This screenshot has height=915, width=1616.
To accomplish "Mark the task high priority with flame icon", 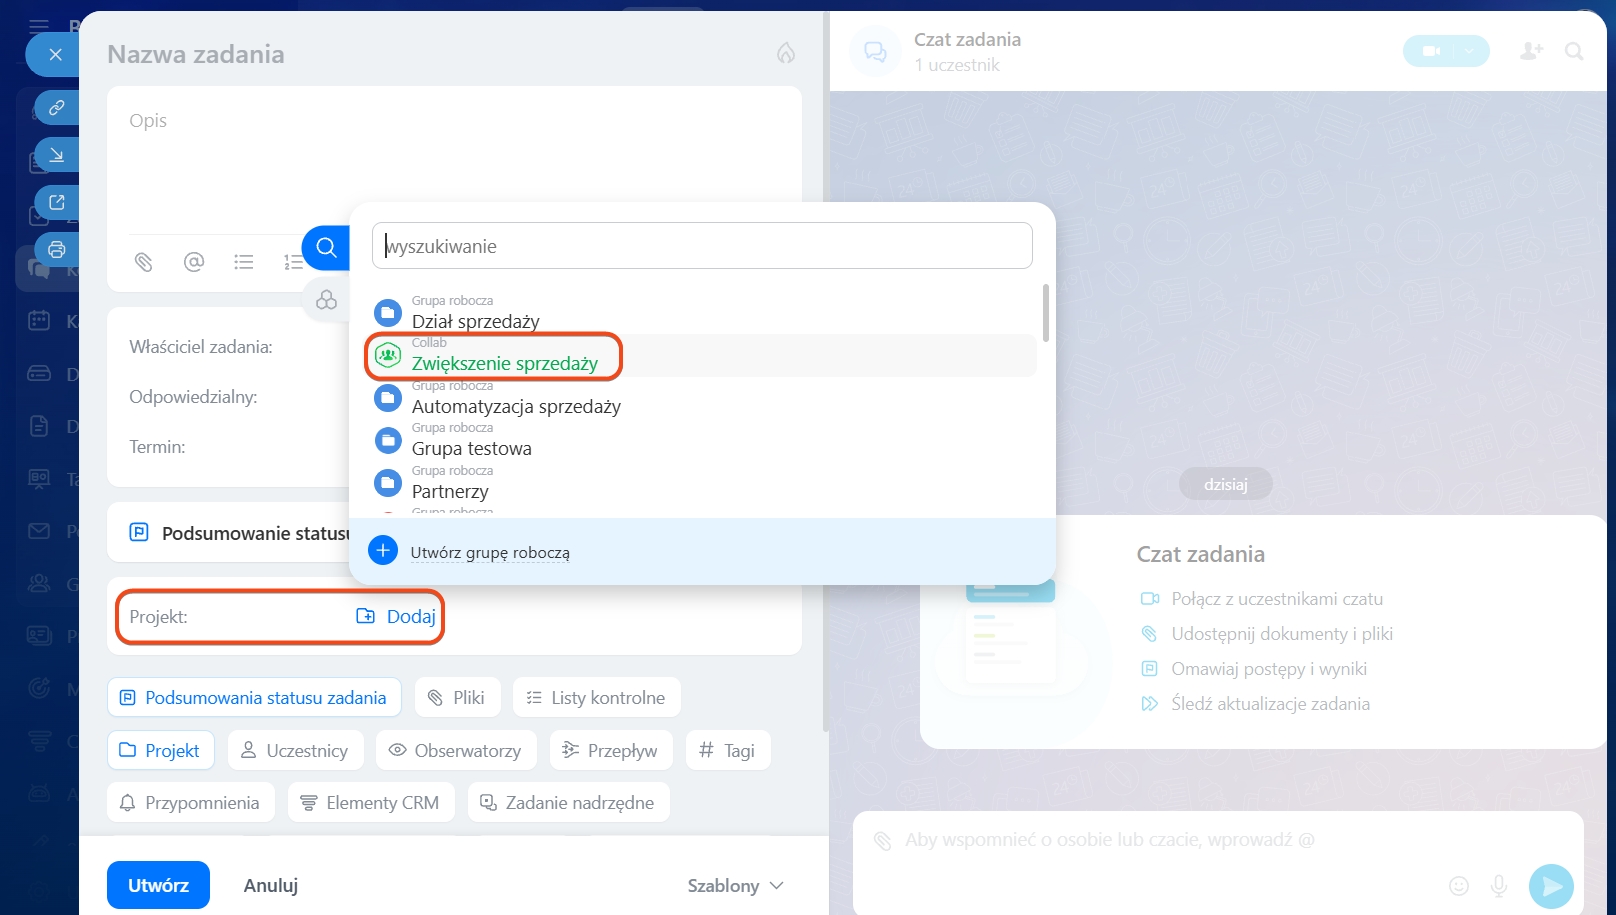I will [786, 53].
